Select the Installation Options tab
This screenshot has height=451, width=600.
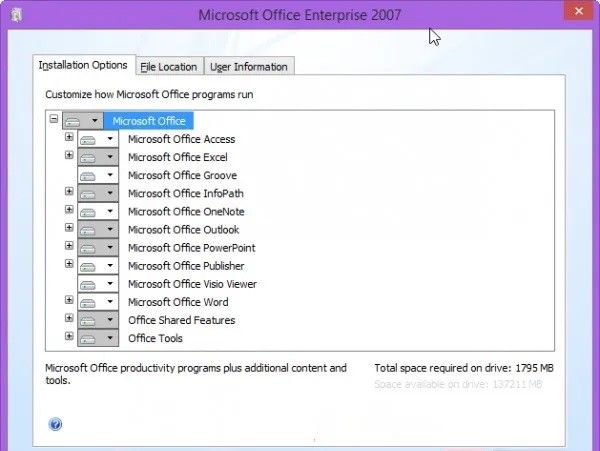tap(83, 65)
